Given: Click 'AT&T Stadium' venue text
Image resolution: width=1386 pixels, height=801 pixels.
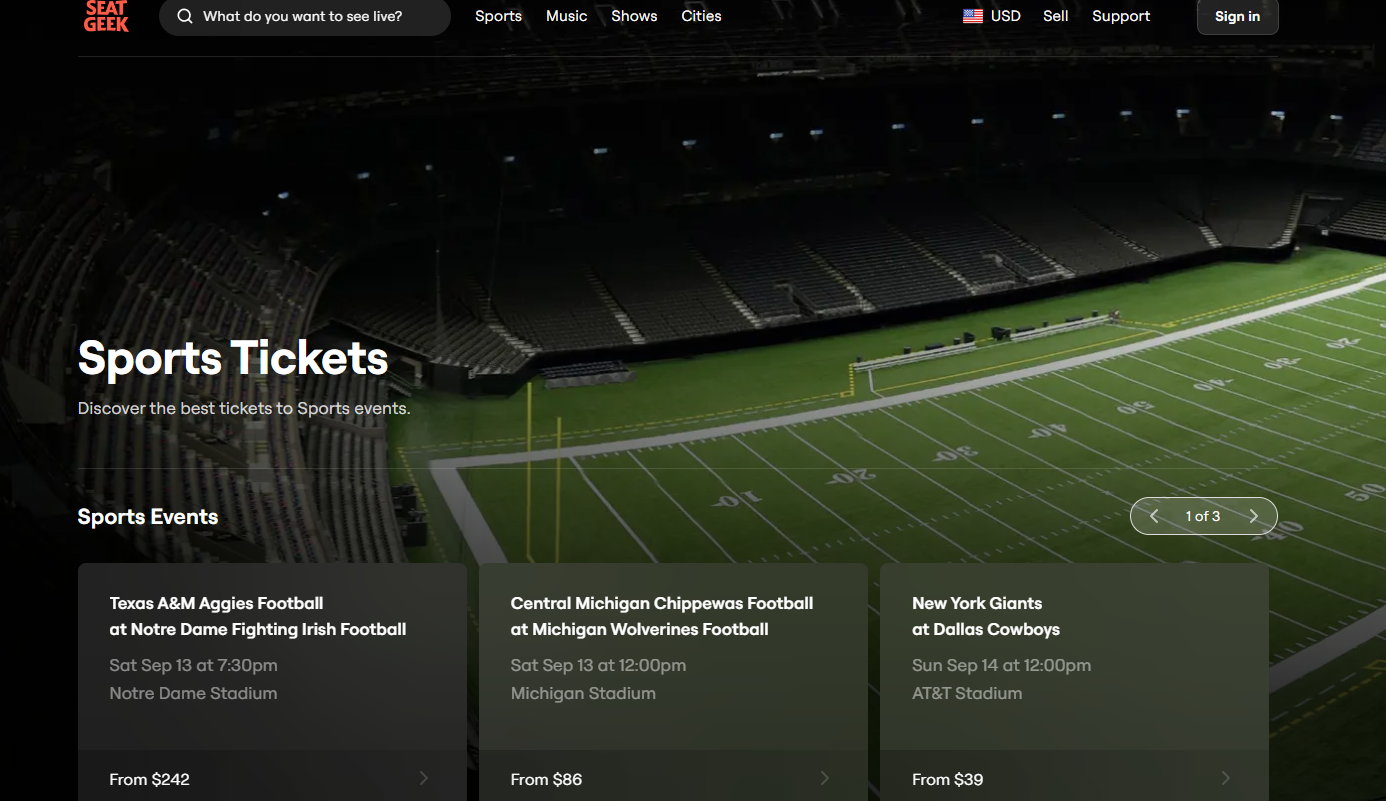Looking at the screenshot, I should [967, 693].
